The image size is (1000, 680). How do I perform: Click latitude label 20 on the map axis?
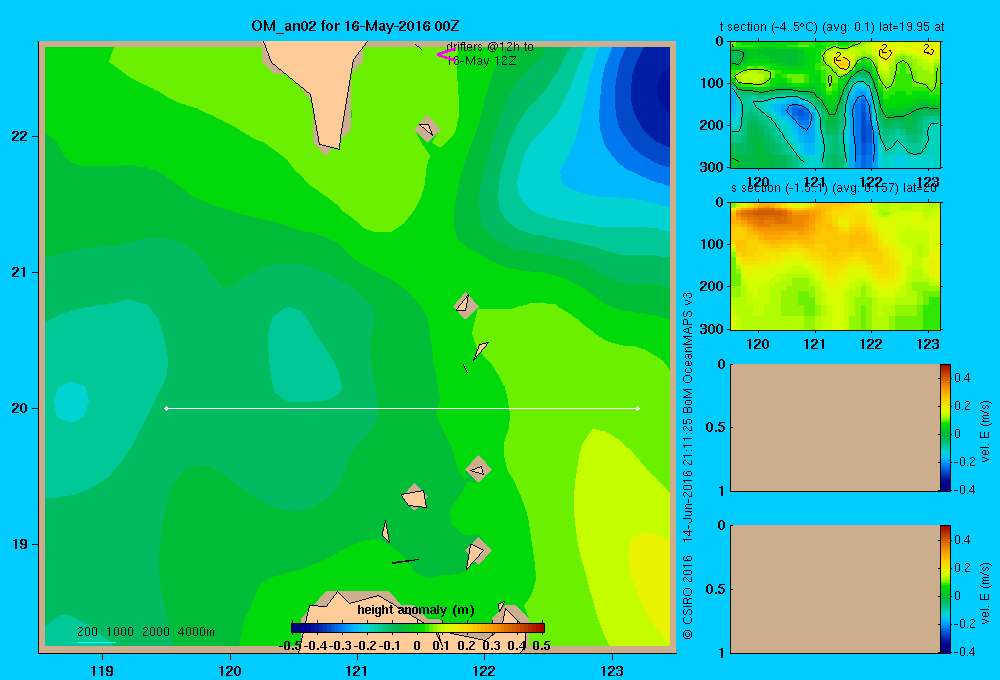[x=19, y=408]
